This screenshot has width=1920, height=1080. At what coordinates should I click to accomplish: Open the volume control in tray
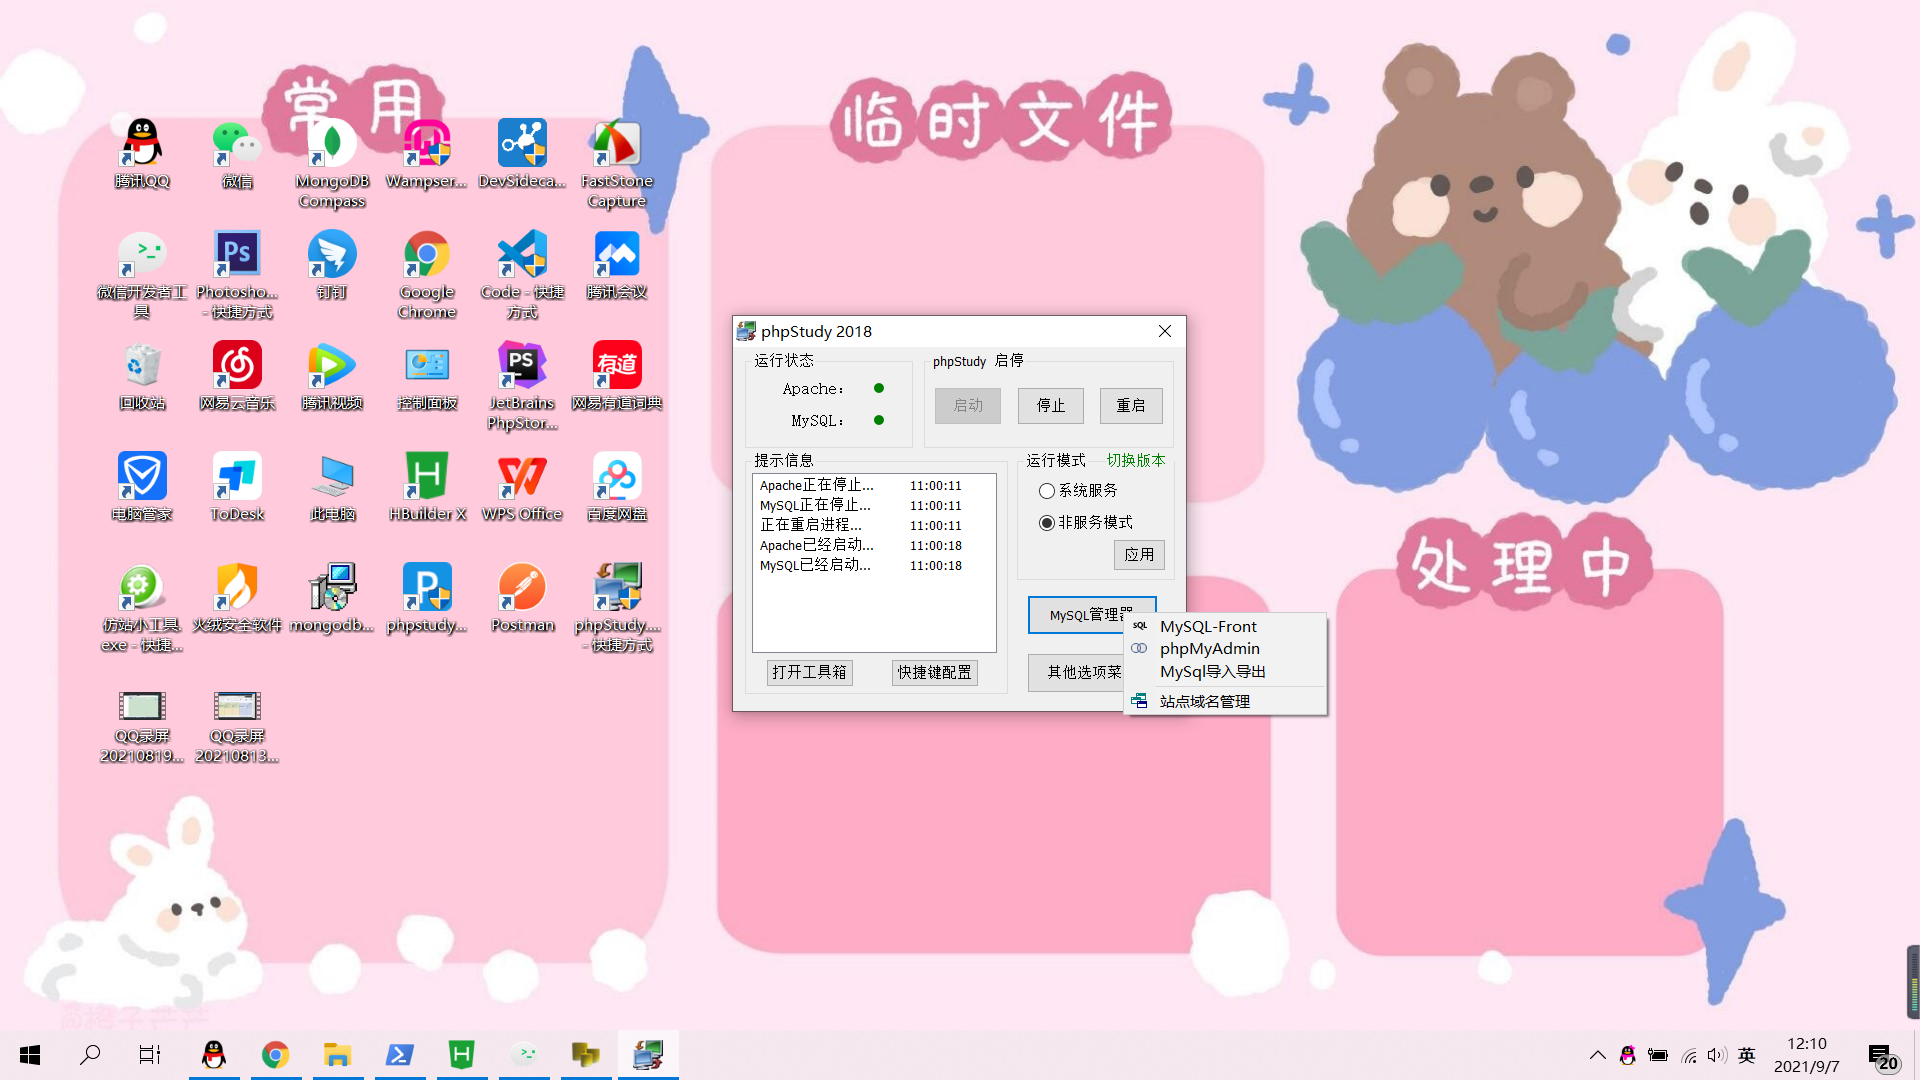(x=1716, y=1056)
